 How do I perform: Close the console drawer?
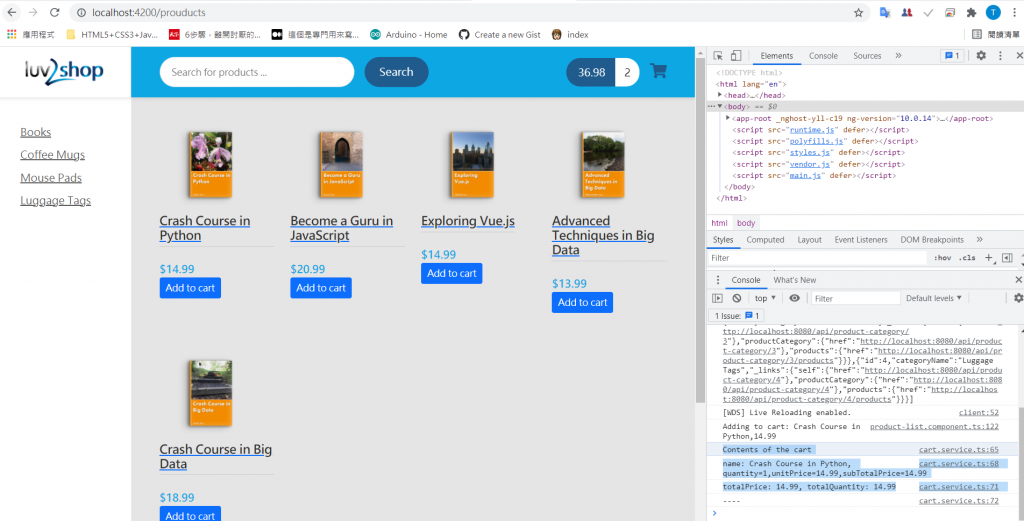click(x=1018, y=280)
